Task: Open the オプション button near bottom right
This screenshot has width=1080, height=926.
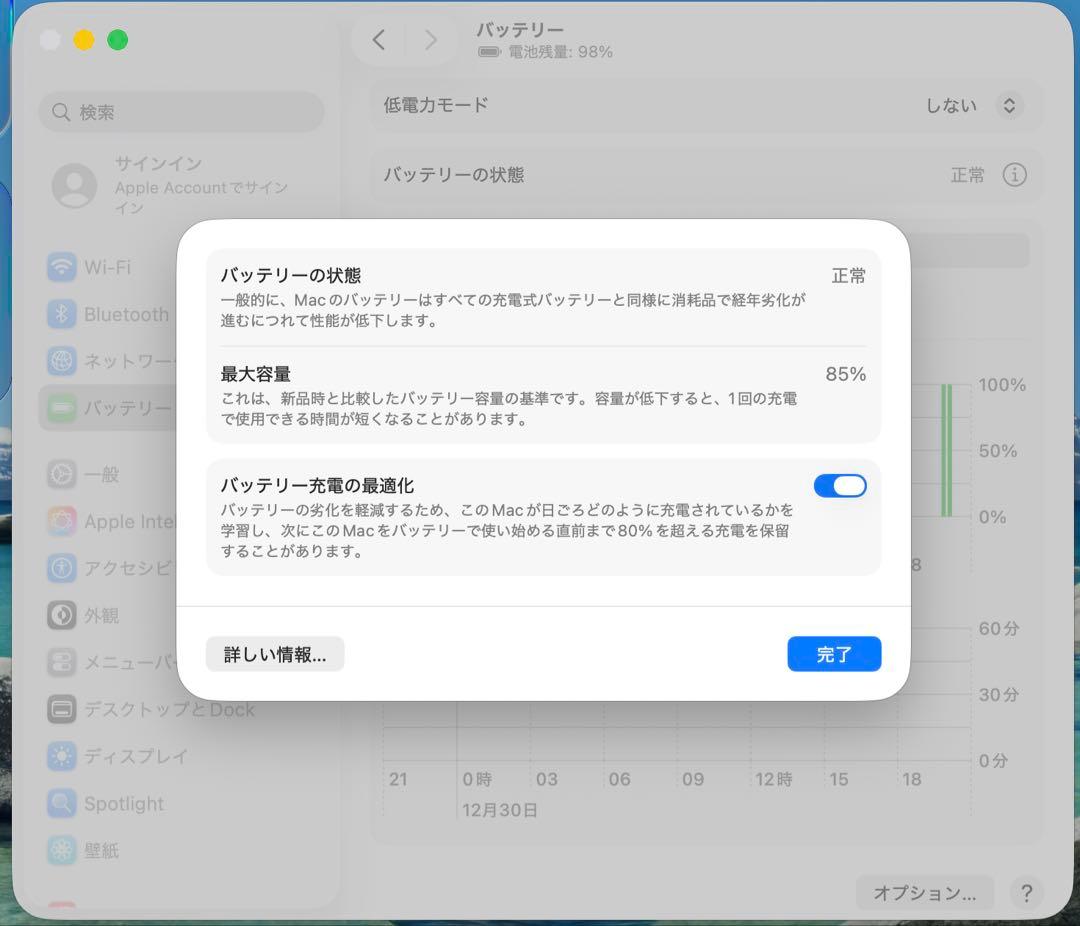Action: click(x=923, y=892)
